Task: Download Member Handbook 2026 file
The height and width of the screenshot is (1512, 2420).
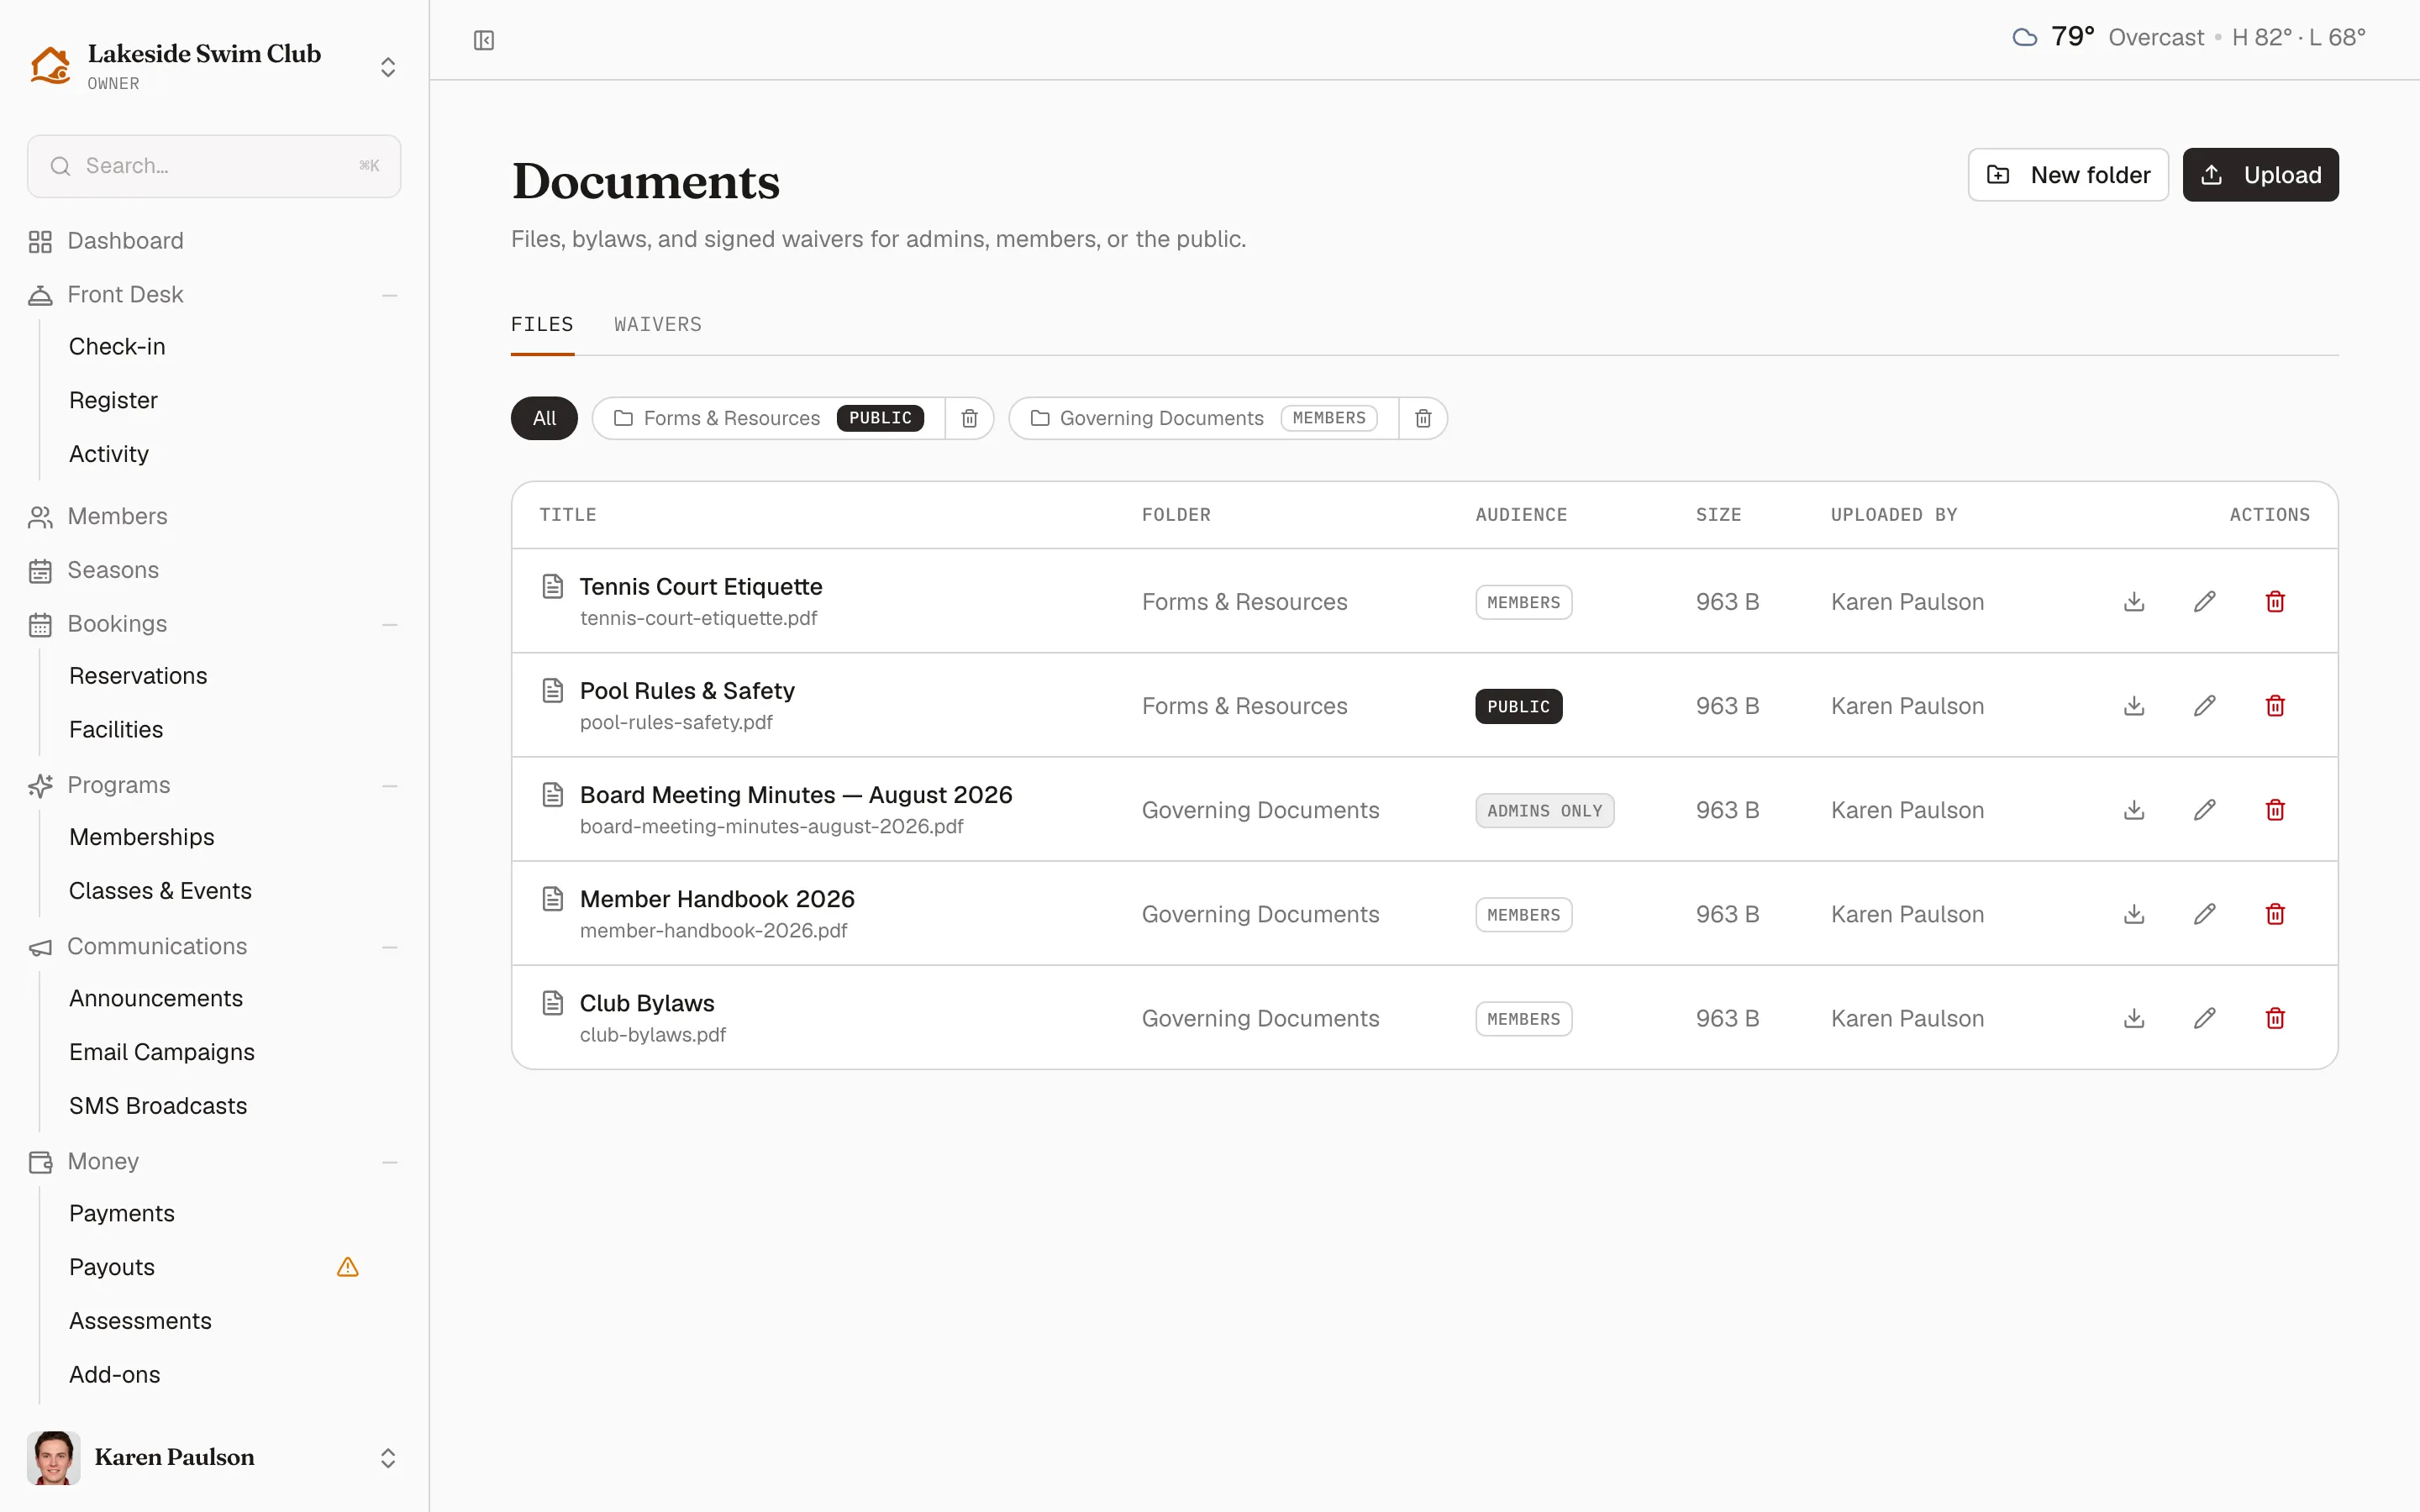Action: click(x=2134, y=914)
